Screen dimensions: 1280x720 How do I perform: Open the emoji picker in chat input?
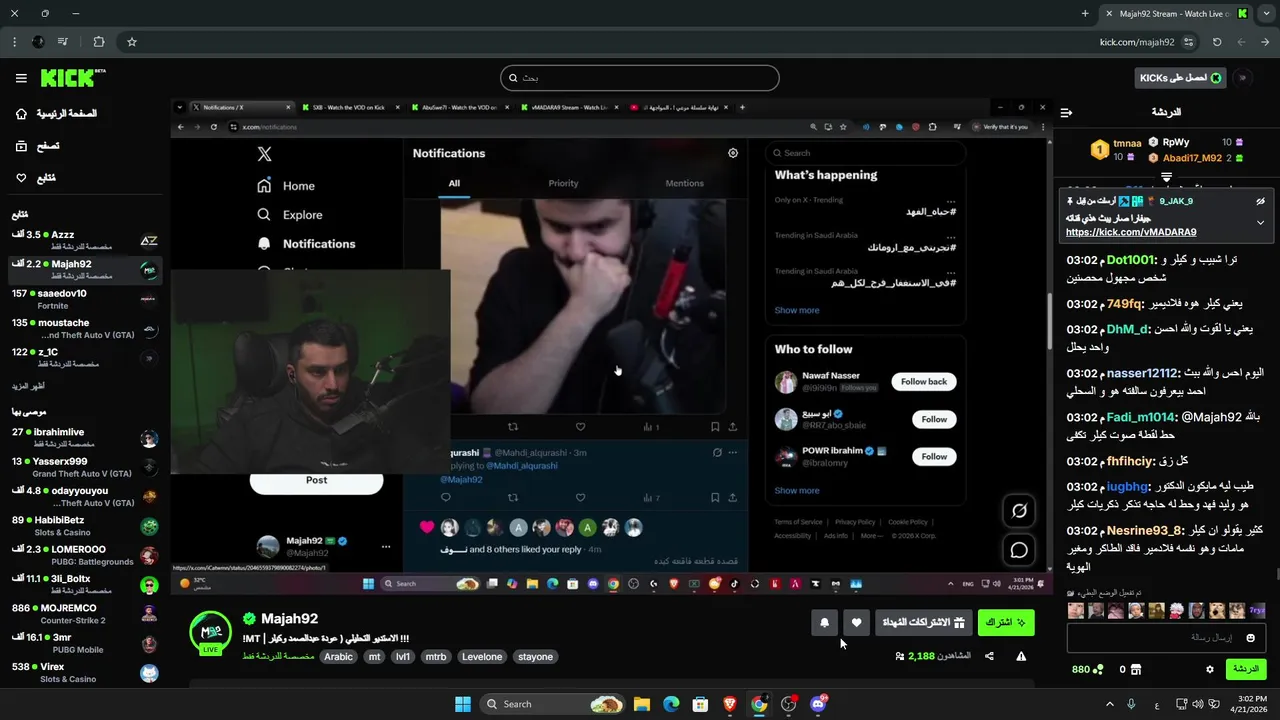pyautogui.click(x=1250, y=637)
